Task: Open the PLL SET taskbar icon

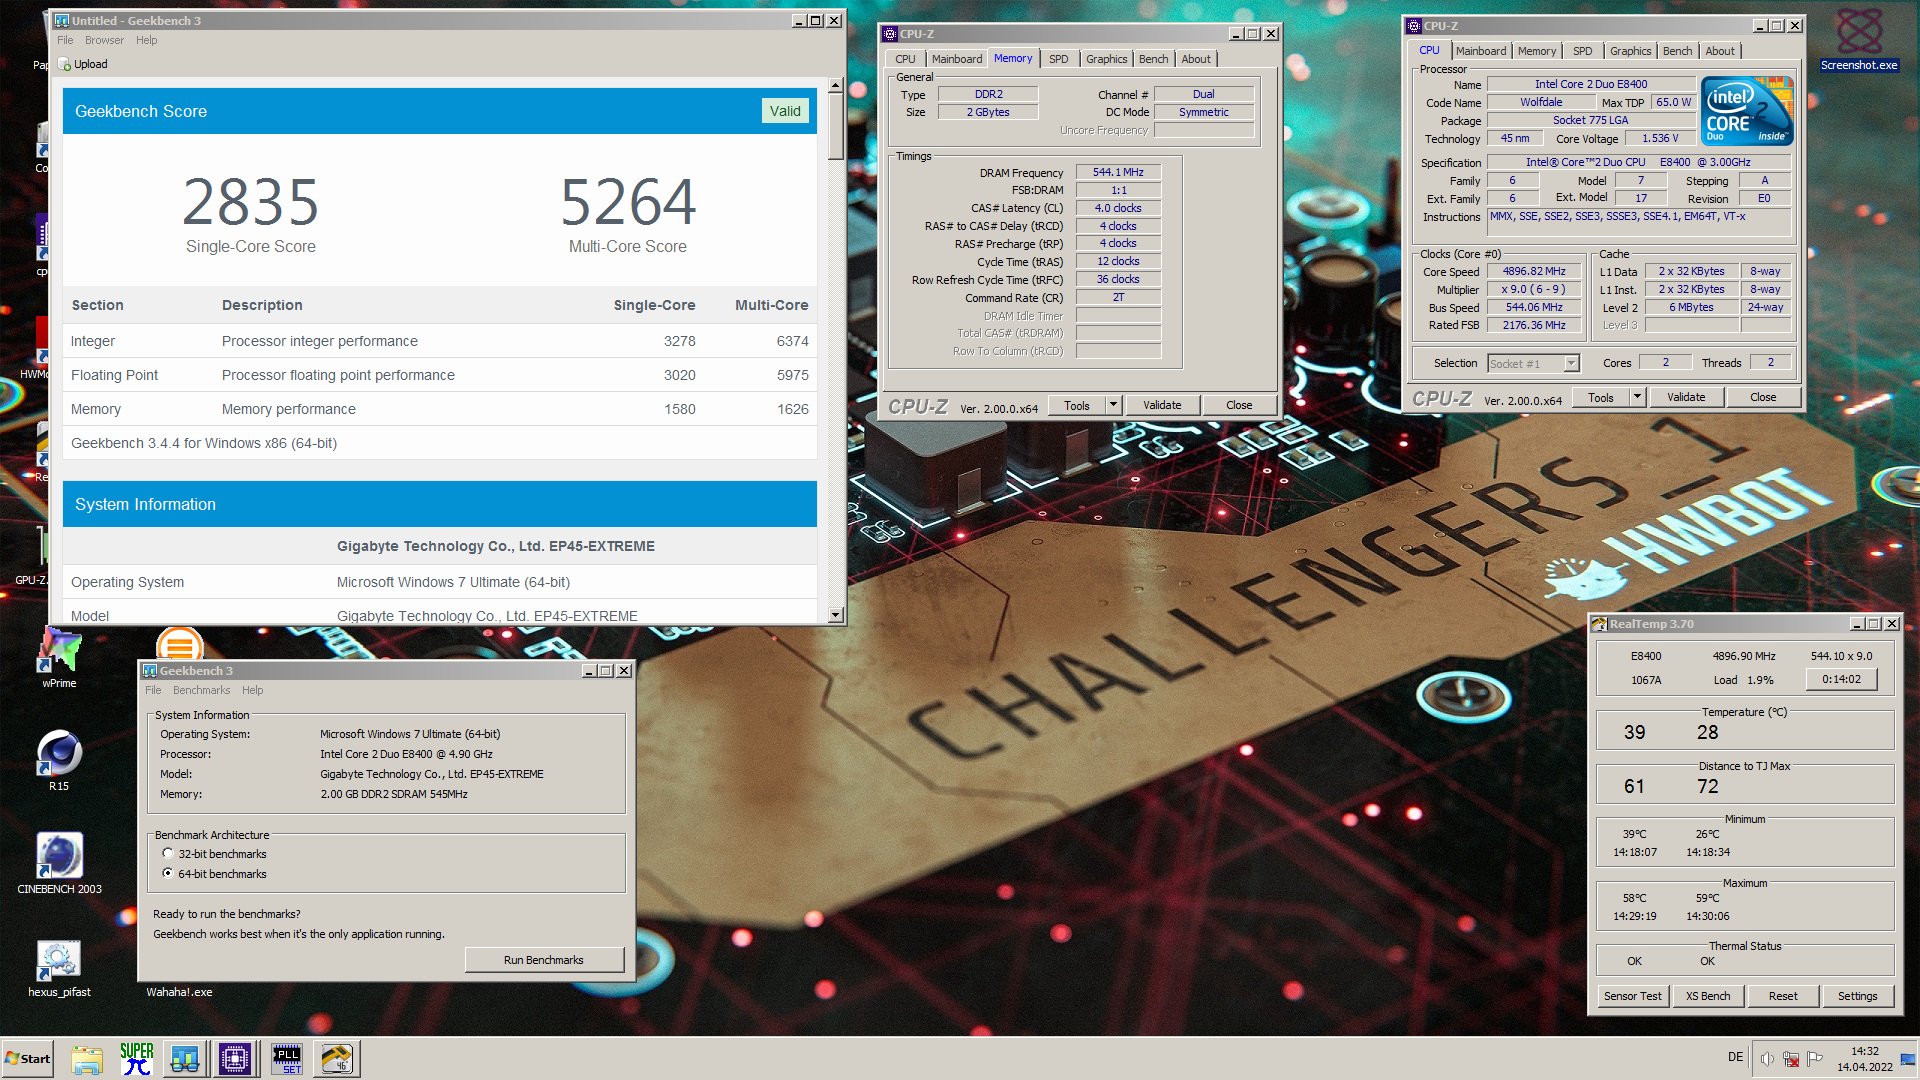Action: click(x=287, y=1059)
